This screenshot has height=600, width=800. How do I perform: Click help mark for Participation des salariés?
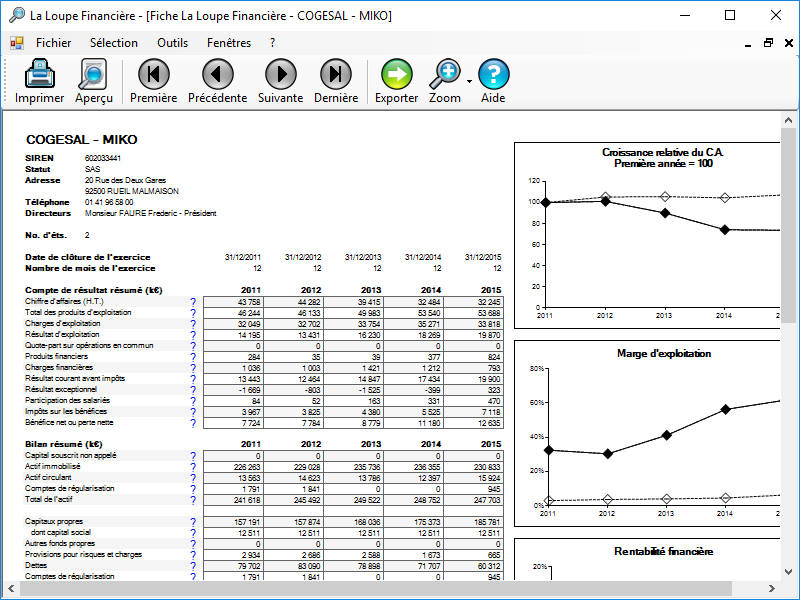193,401
